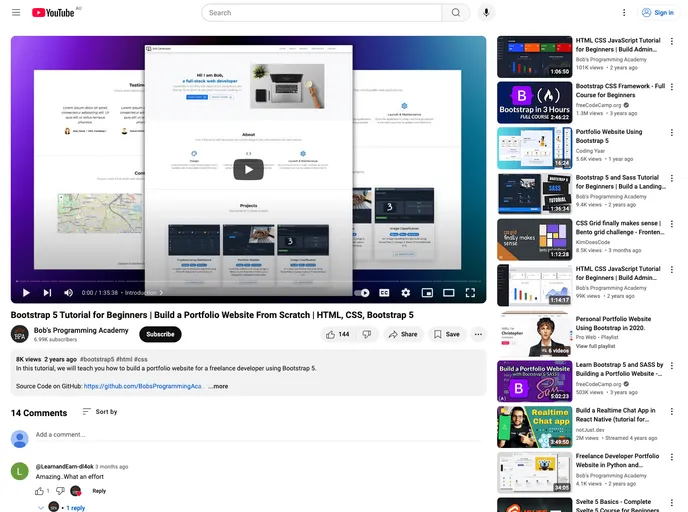Viewport: 688px width, 512px height.
Task: Open the Realtime Chat app thumbnail
Action: 534,427
